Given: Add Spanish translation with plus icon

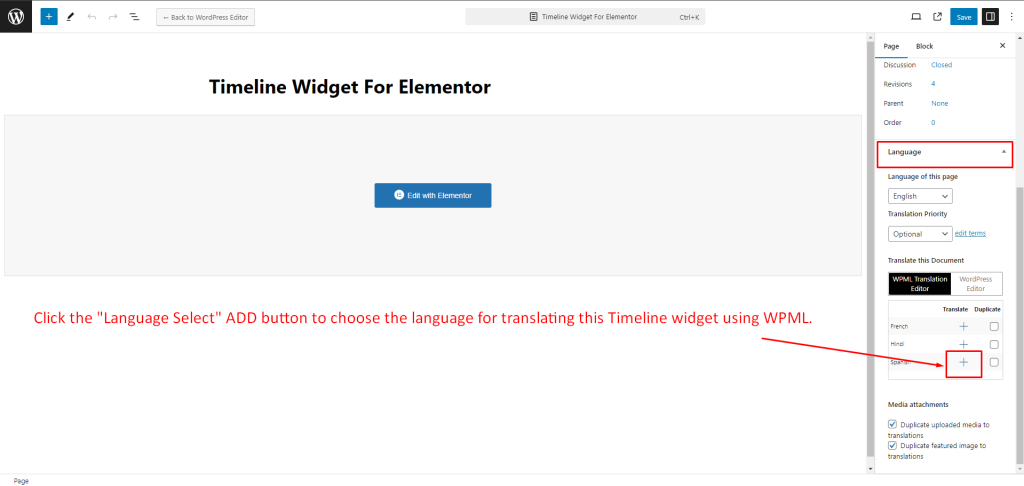Looking at the screenshot, I should pyautogui.click(x=963, y=362).
